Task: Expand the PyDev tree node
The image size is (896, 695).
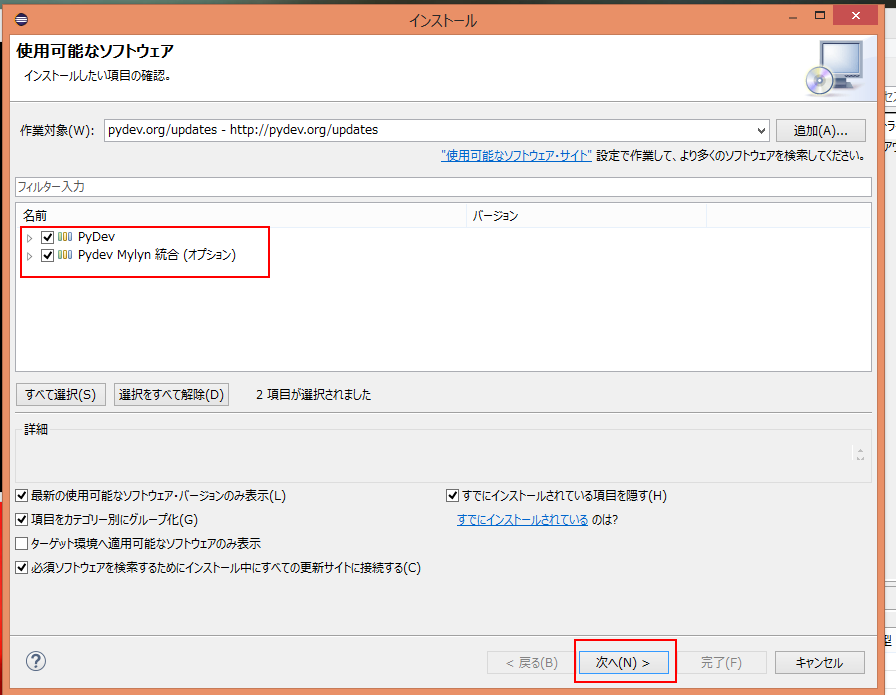Action: click(x=30, y=238)
